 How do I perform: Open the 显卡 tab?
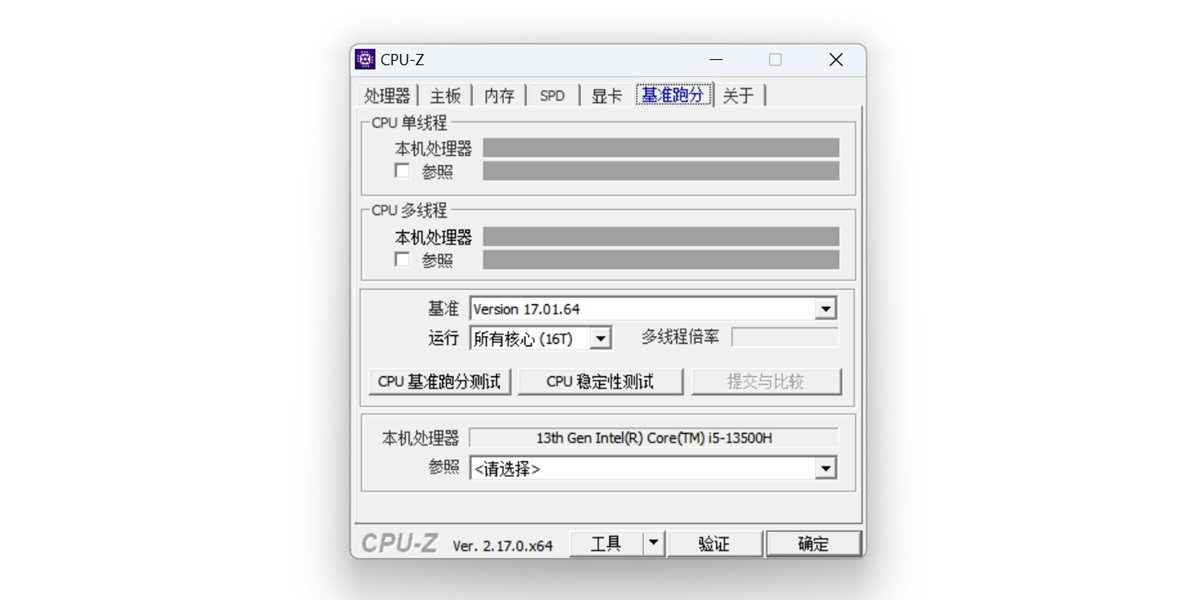(606, 95)
